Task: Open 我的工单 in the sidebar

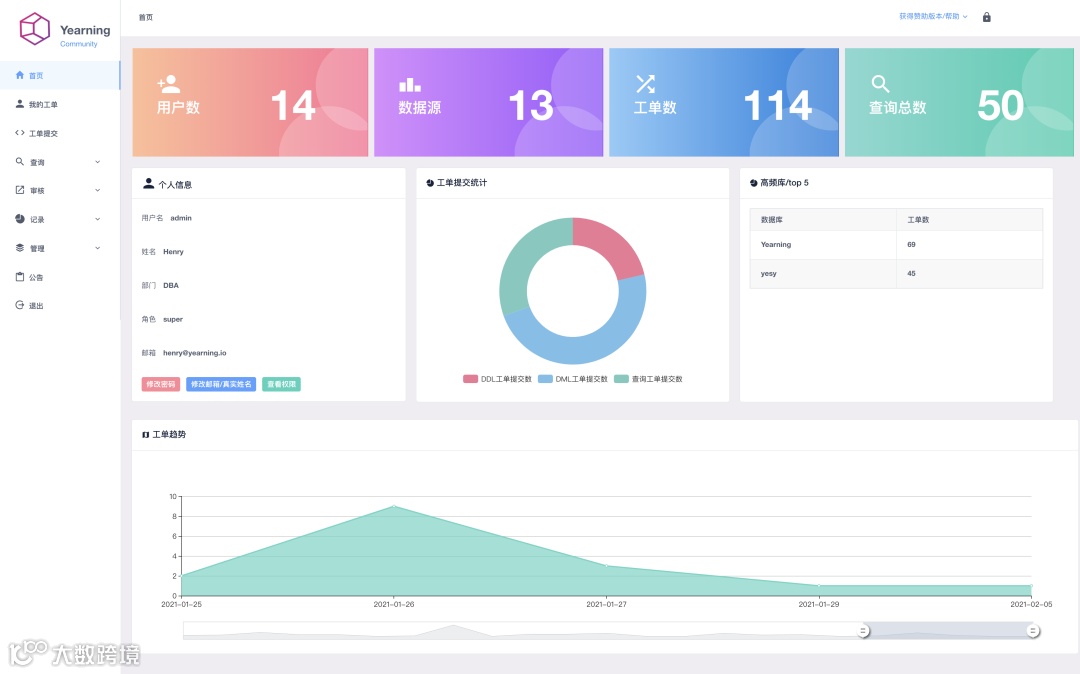Action: tap(60, 104)
